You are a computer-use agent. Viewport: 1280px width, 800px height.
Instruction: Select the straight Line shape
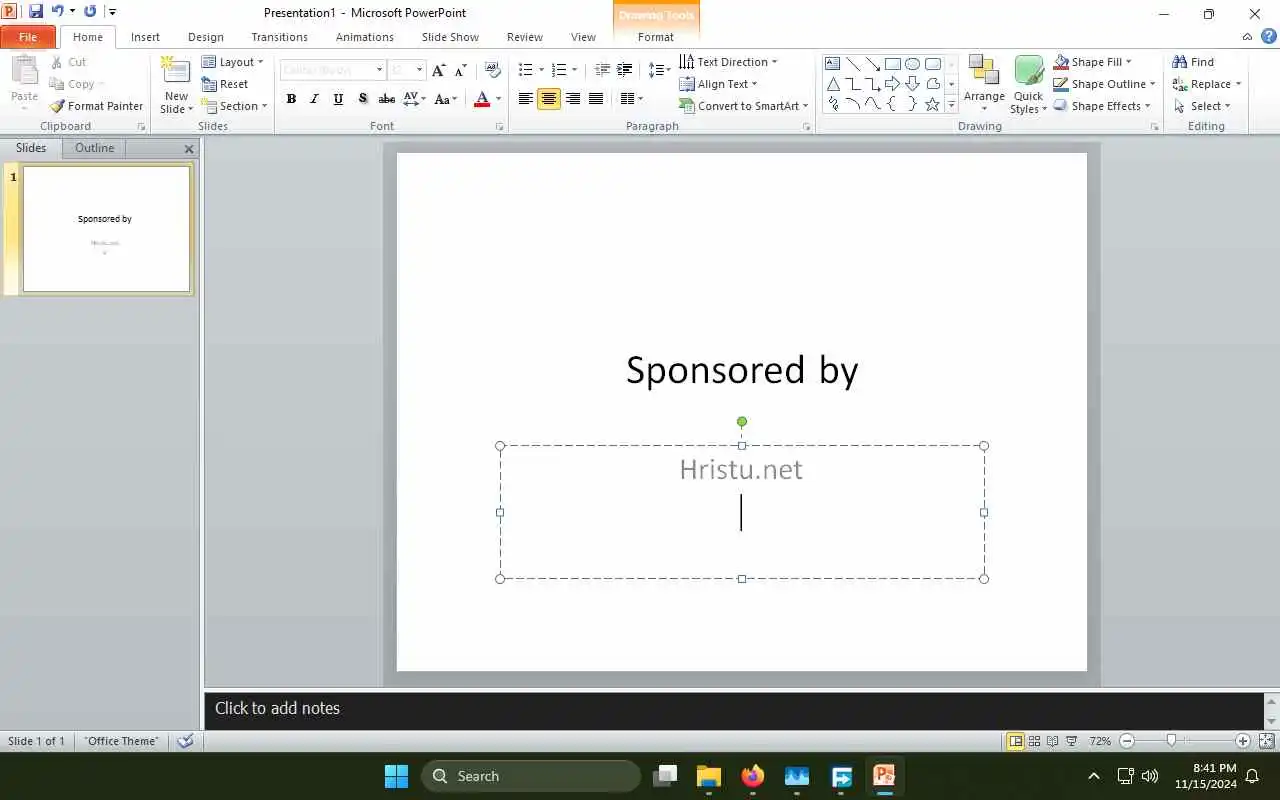pos(853,63)
